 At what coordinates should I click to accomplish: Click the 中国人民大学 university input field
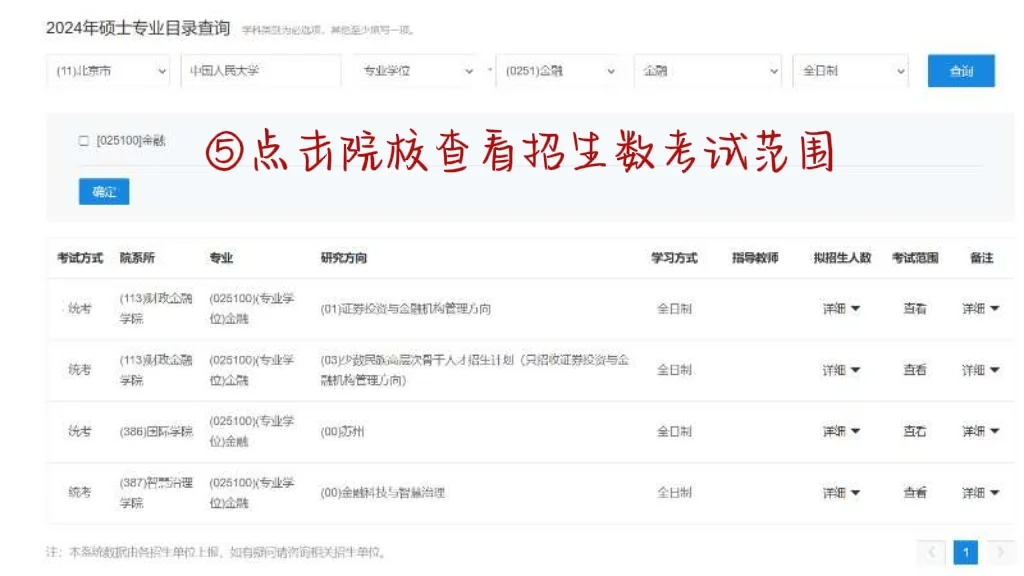[x=260, y=70]
